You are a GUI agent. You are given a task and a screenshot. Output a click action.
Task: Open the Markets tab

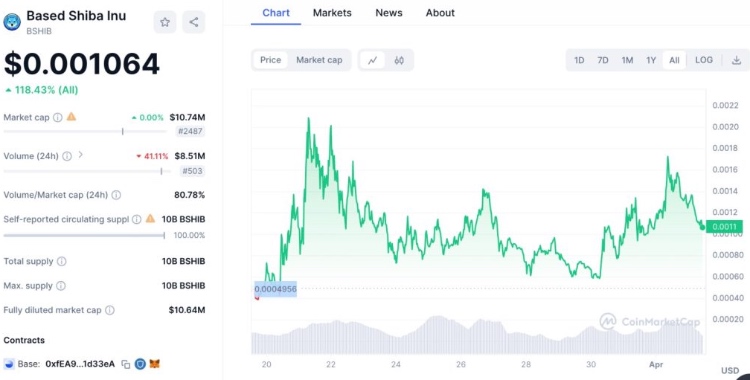[332, 13]
